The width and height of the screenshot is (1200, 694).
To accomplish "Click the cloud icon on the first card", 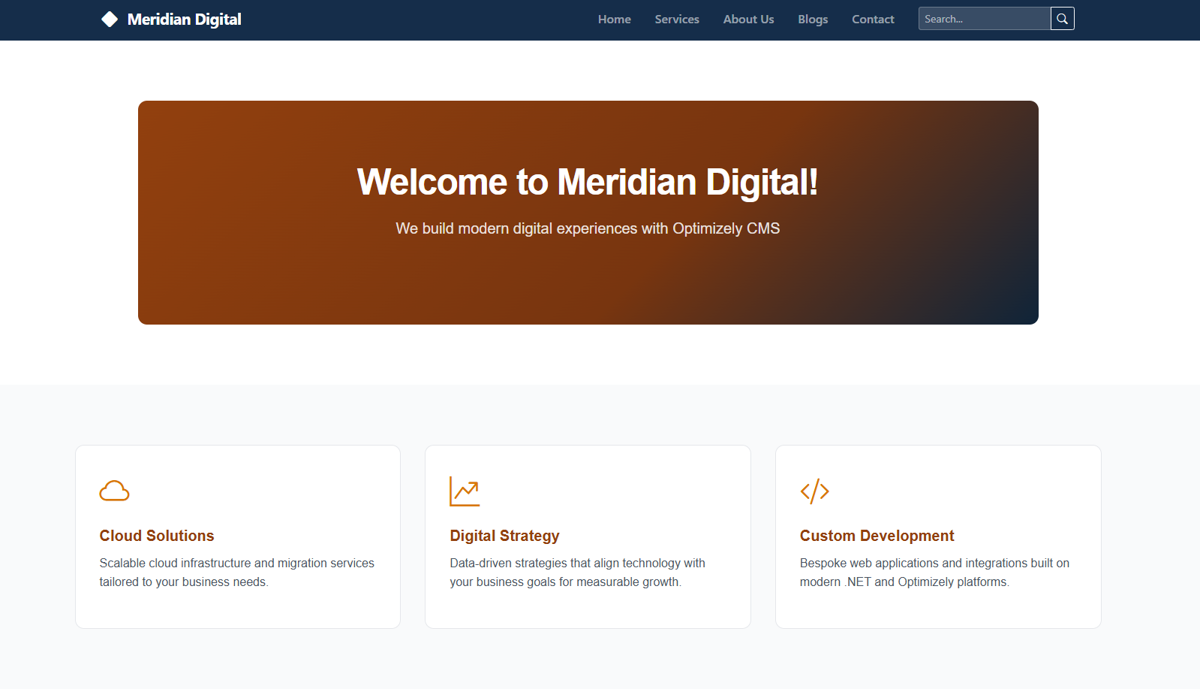I will click(x=115, y=491).
